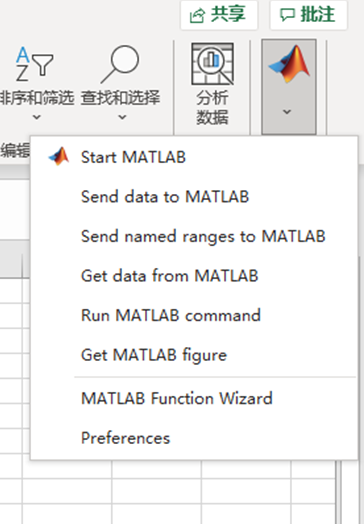Select Send data to MATLAB
Screen dimensions: 364x524
point(194,196)
